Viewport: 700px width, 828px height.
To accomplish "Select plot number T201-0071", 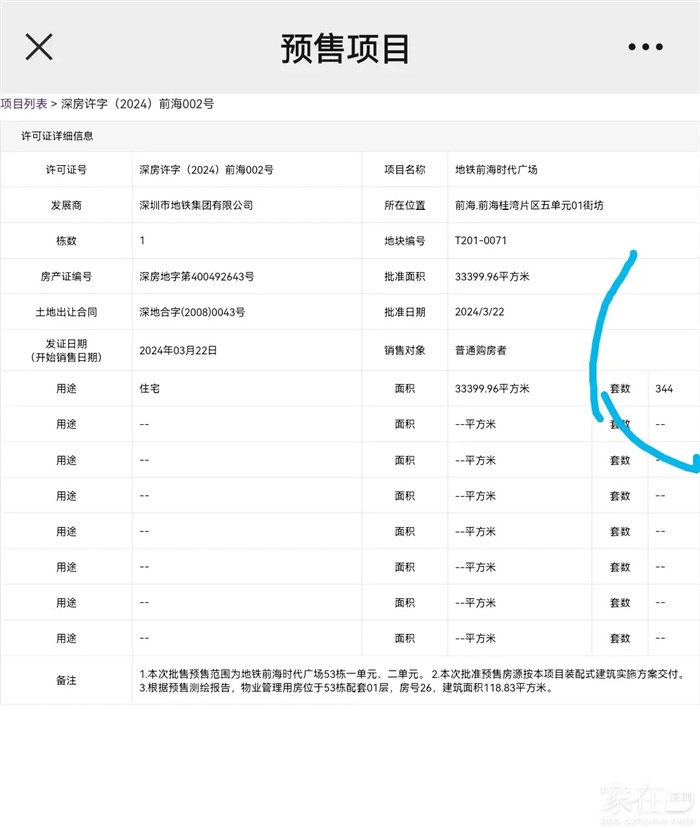I will coord(480,241).
